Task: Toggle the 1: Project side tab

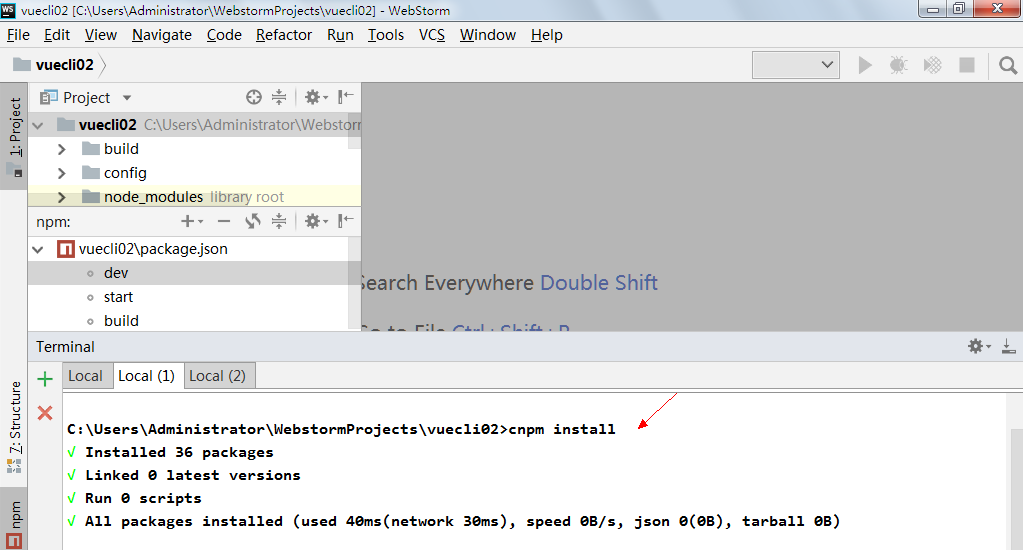Action: [14, 136]
